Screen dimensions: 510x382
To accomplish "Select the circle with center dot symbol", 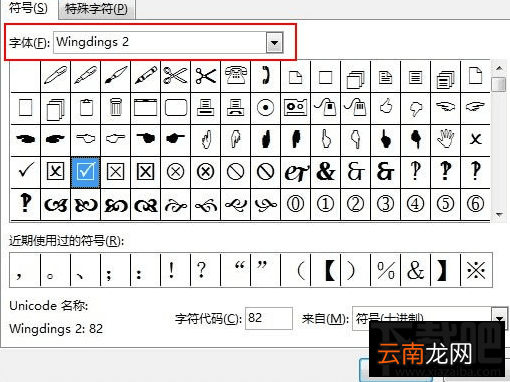I will (x=266, y=108).
